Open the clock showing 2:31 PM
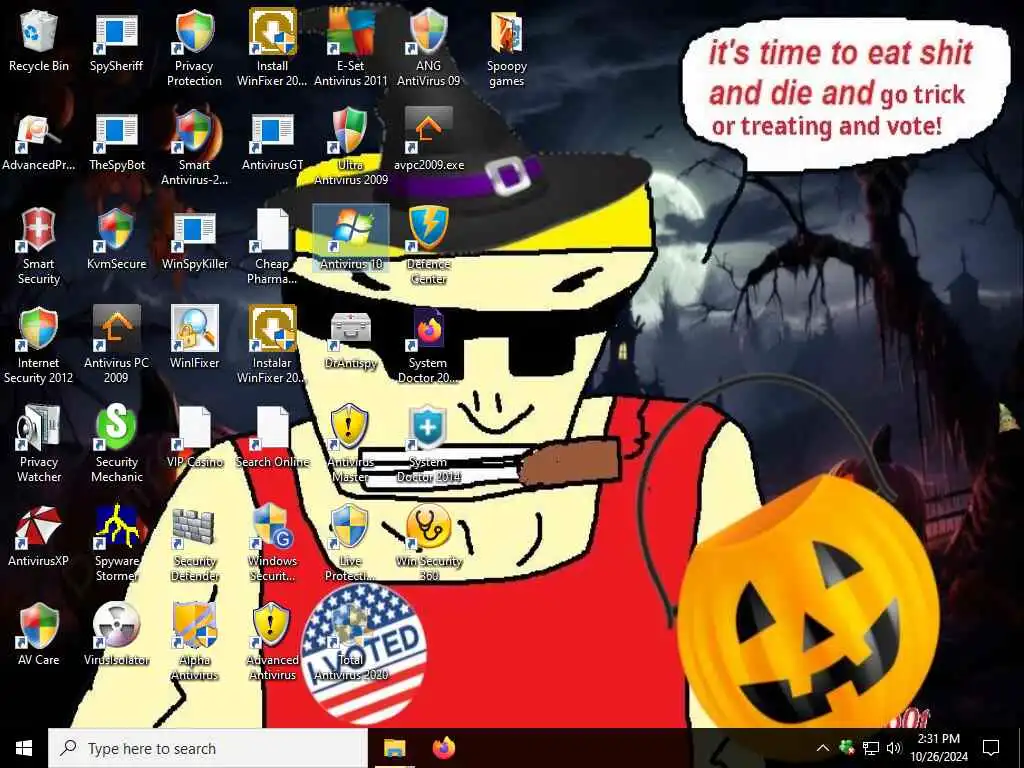The image size is (1024, 768). [x=939, y=748]
